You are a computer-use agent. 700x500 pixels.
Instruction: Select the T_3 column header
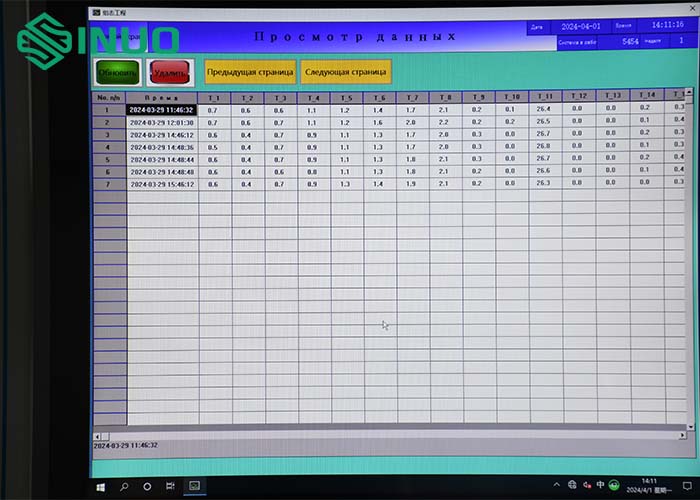(x=280, y=98)
